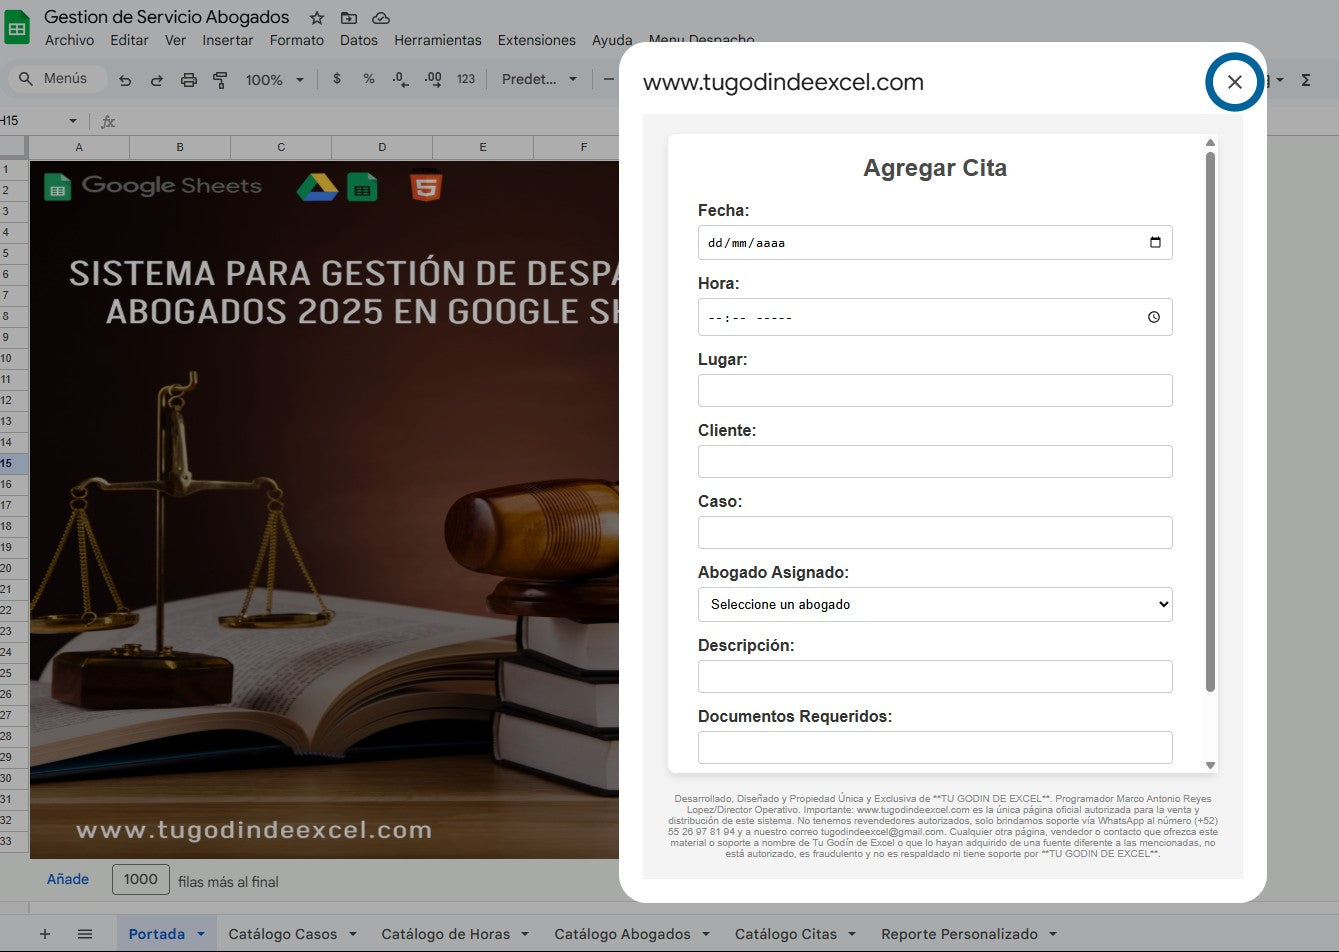Switch to the Catálogo de Horas sheet
This screenshot has width=1339, height=952.
tap(446, 934)
